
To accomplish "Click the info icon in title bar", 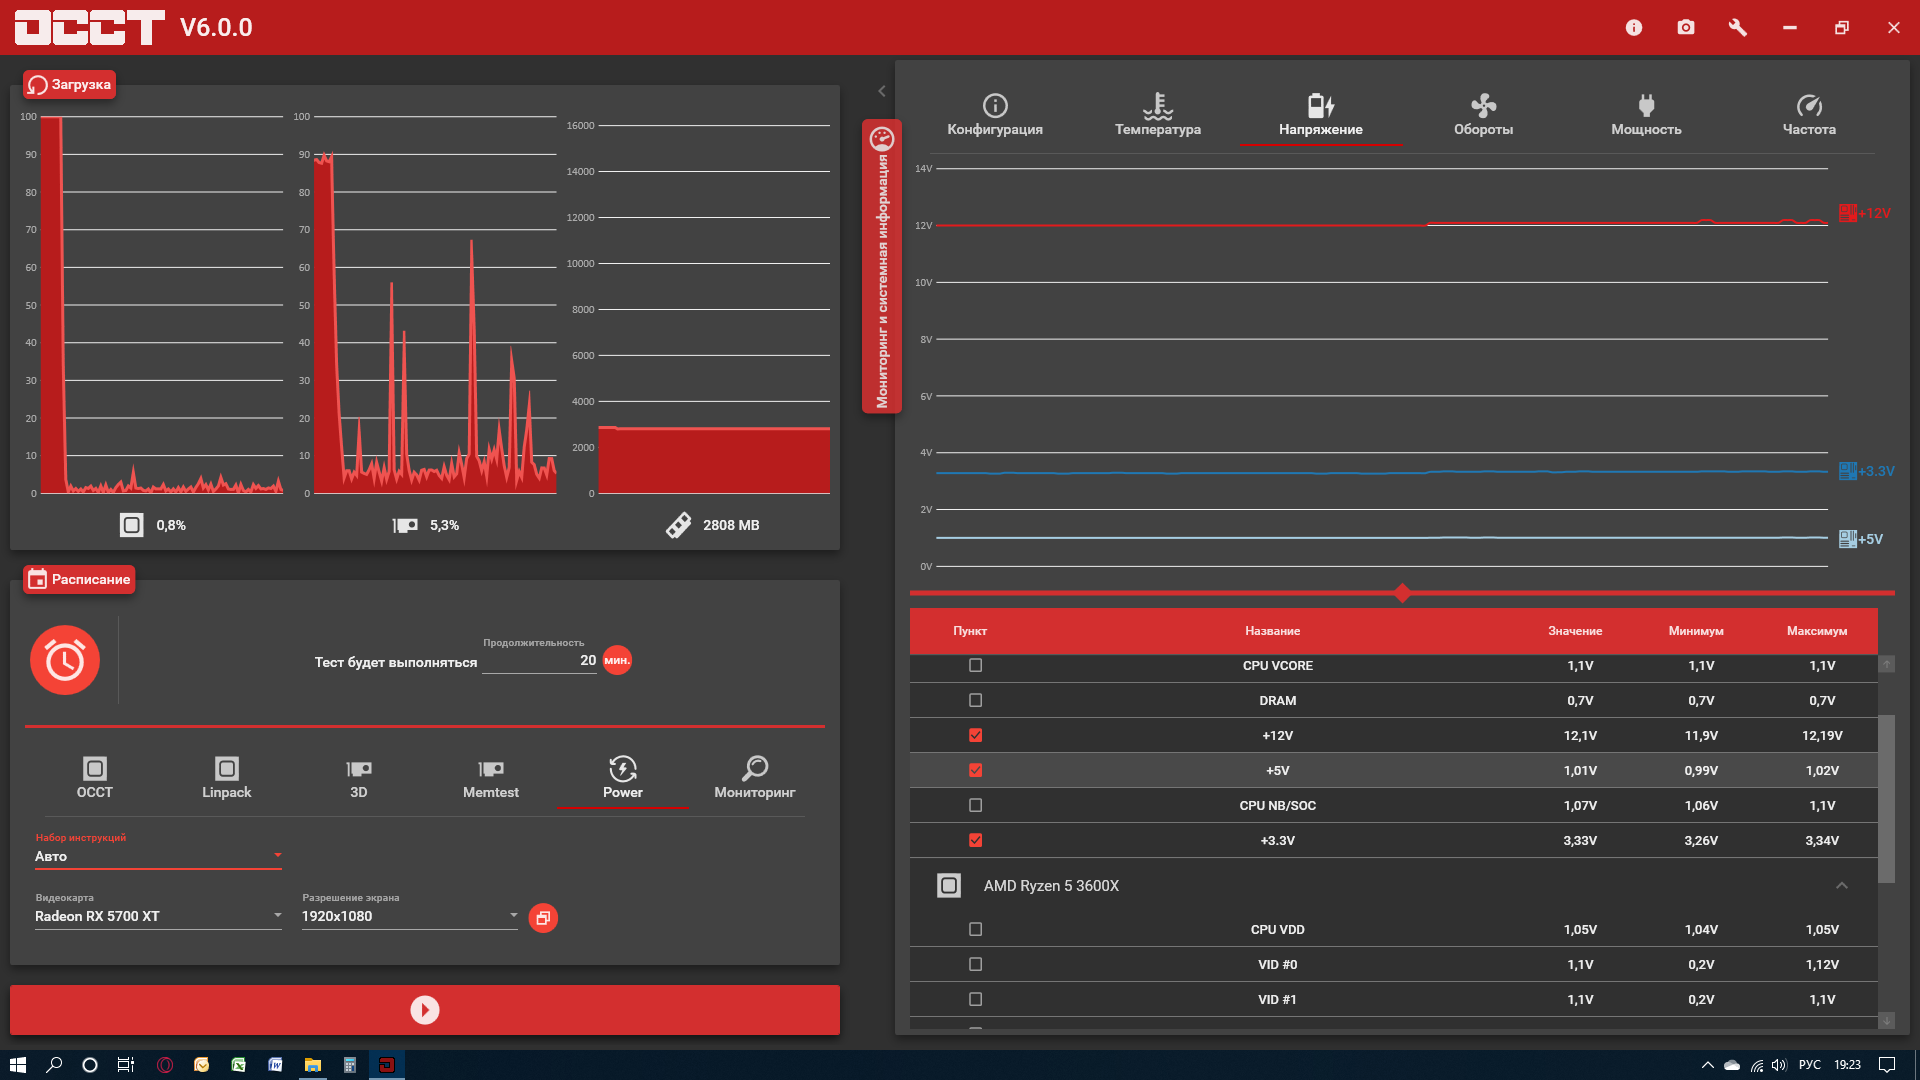I will coord(1634,27).
